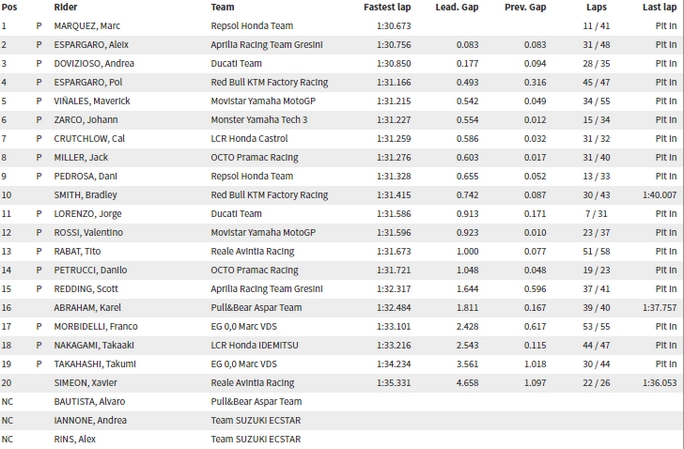Screen dimensions: 684x449
Task: Open rider MARQUEZ, Marc
Action: pos(87,26)
